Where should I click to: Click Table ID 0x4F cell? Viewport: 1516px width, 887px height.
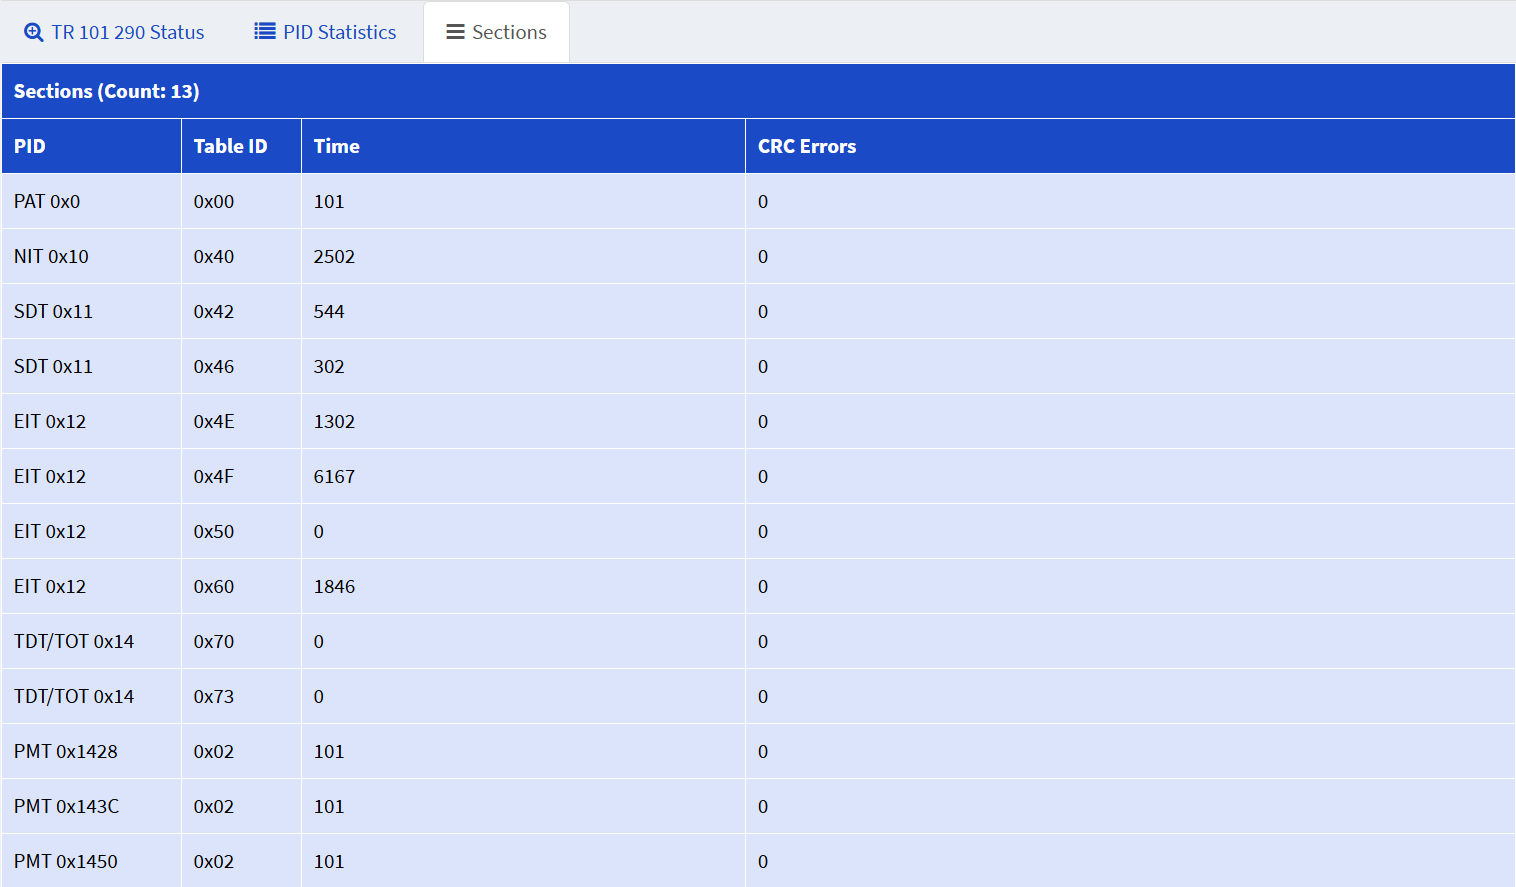241,476
